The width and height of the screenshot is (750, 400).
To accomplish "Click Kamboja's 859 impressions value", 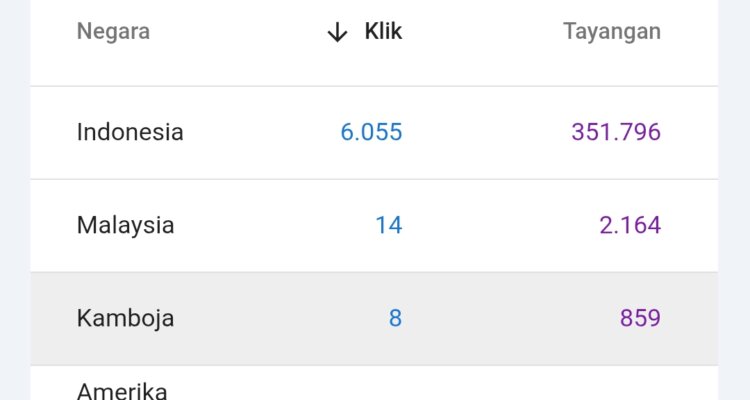I will tap(640, 319).
